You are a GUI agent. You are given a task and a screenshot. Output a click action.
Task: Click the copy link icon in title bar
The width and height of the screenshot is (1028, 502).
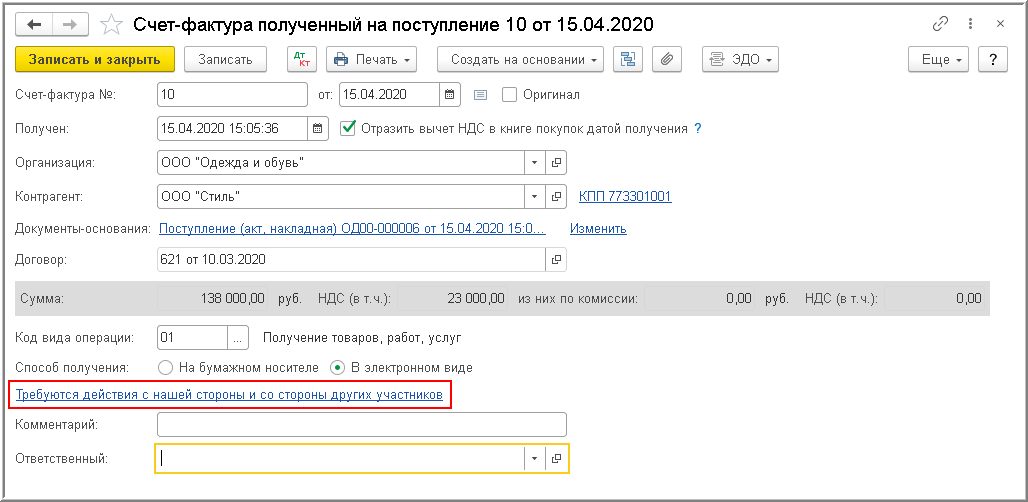(x=939, y=23)
